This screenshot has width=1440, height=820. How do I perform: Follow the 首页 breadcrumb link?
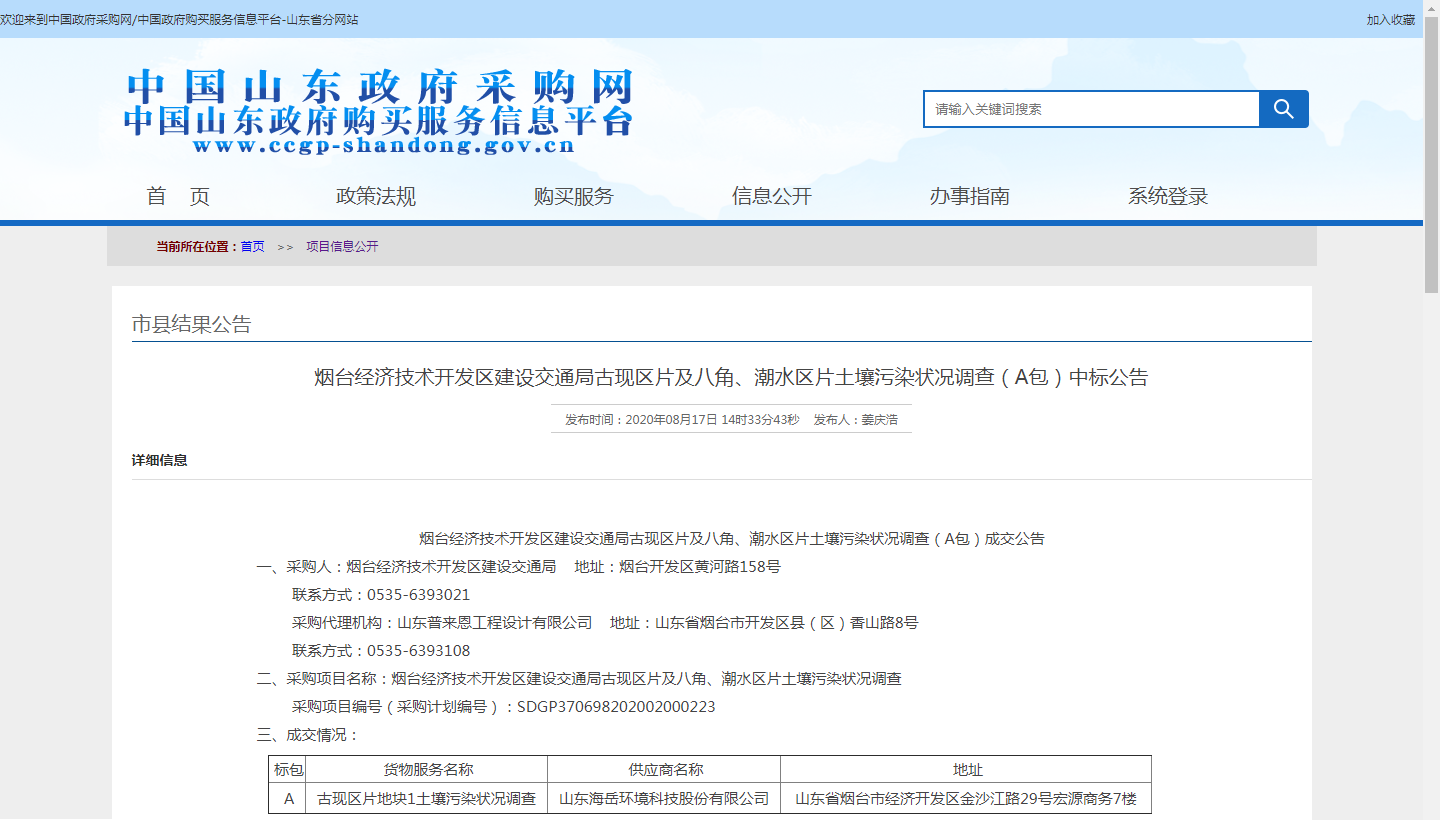(252, 247)
